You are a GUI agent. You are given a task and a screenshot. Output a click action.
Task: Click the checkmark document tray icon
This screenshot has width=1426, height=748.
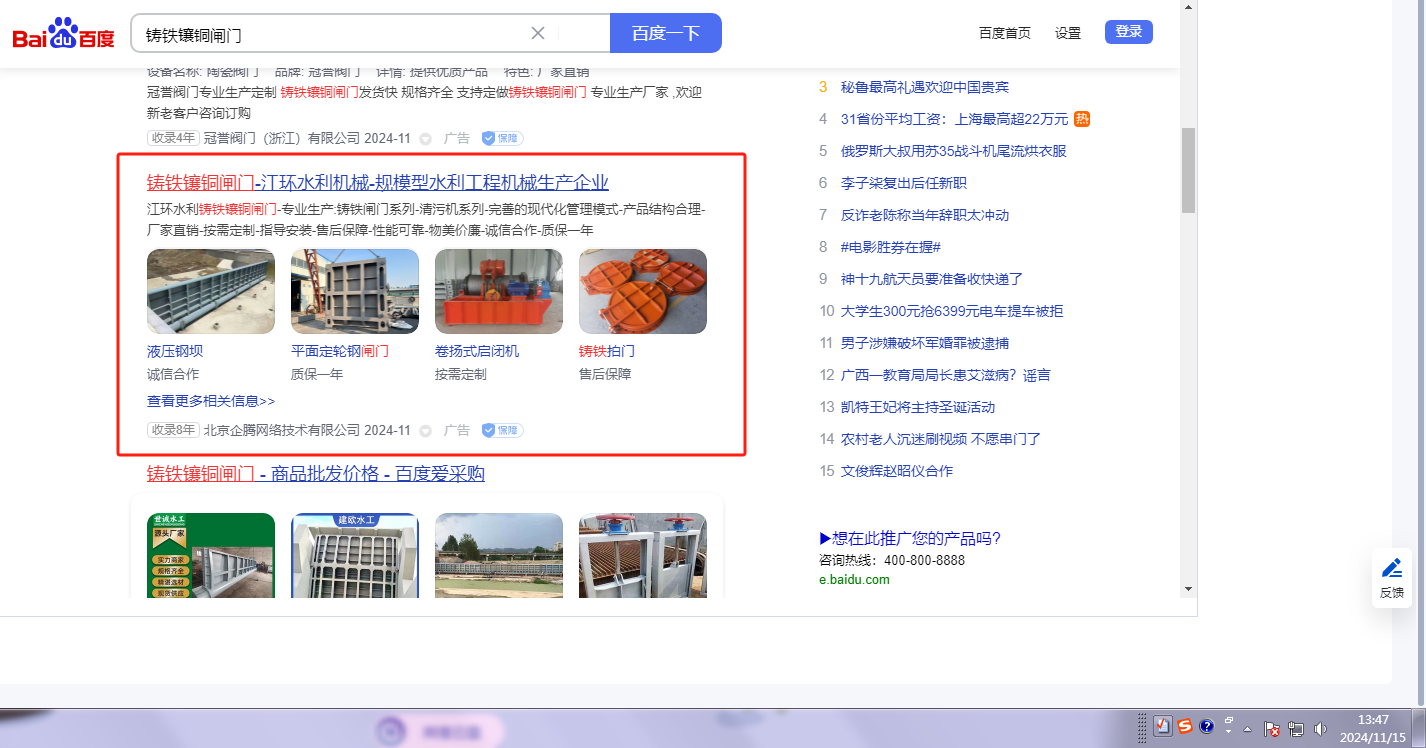click(1163, 726)
